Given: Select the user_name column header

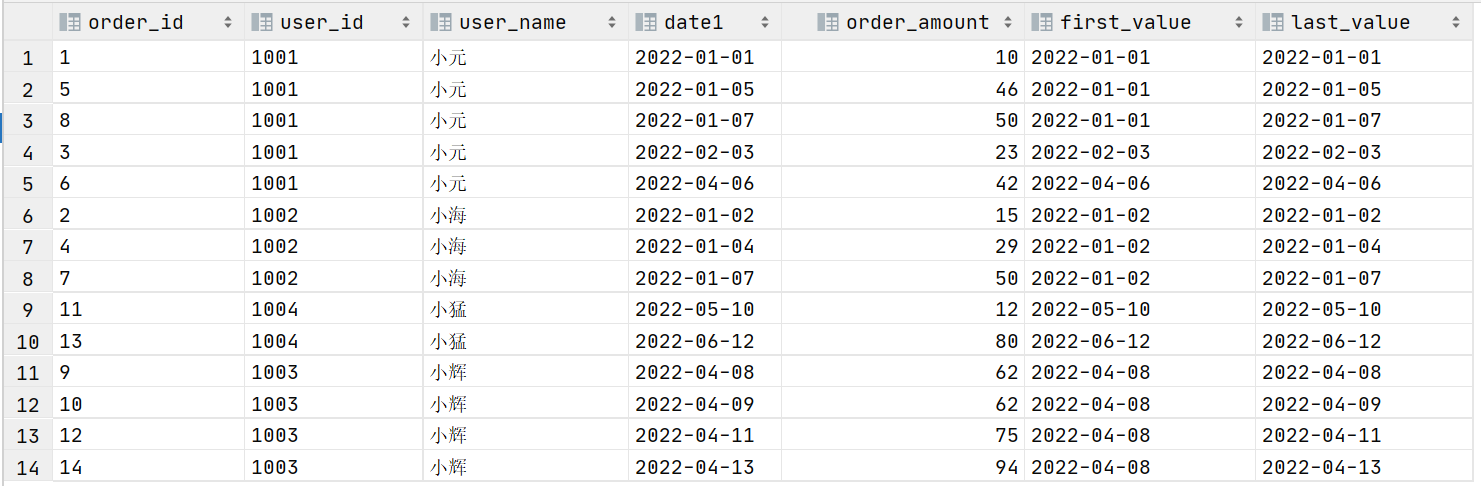Looking at the screenshot, I should tap(526, 22).
